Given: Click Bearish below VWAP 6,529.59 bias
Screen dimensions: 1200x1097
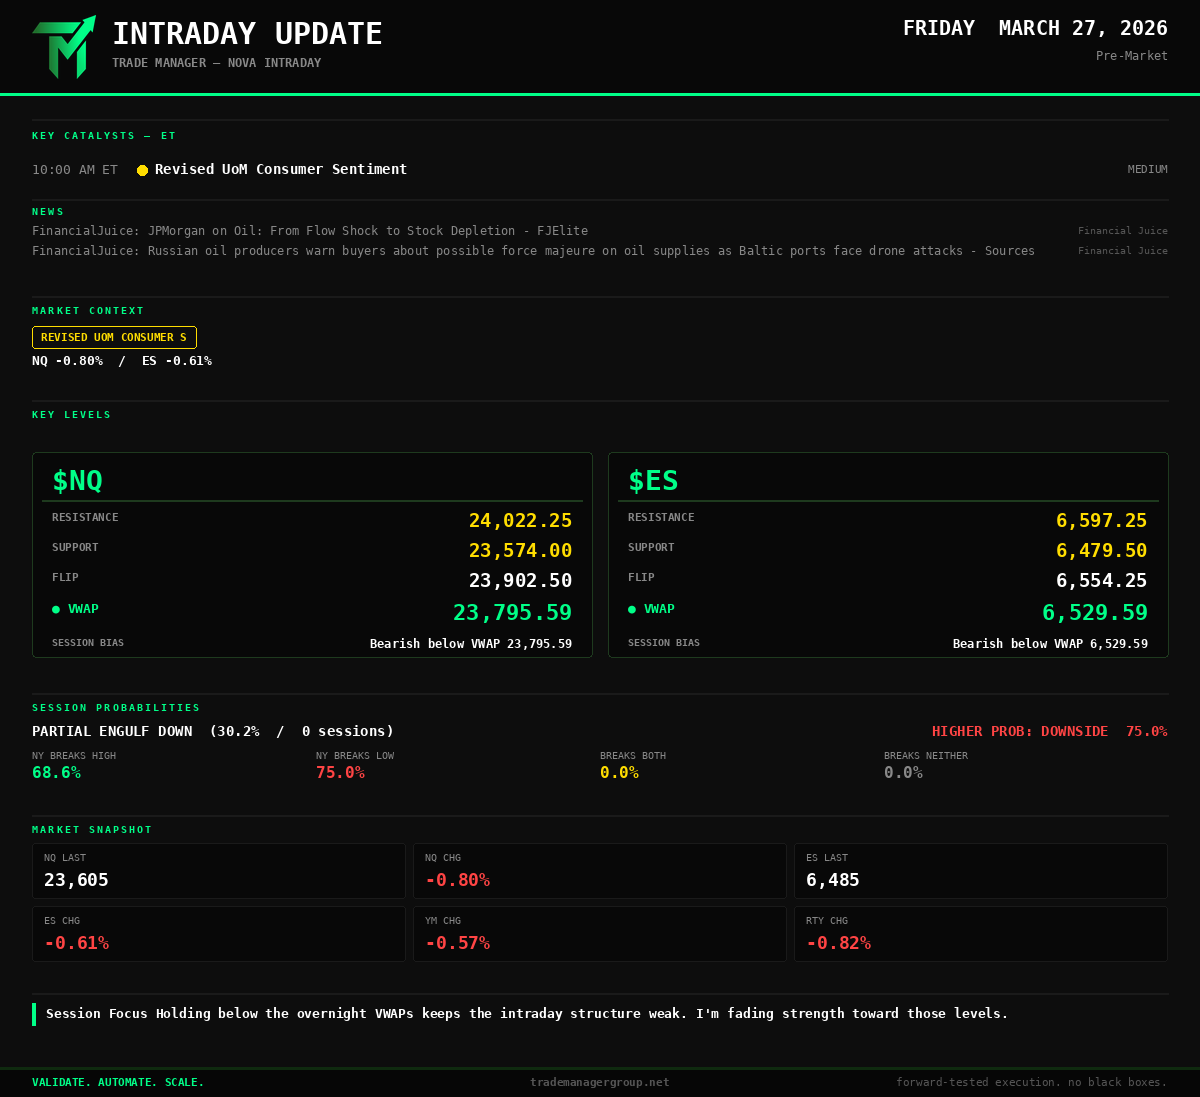Looking at the screenshot, I should [x=1050, y=644].
